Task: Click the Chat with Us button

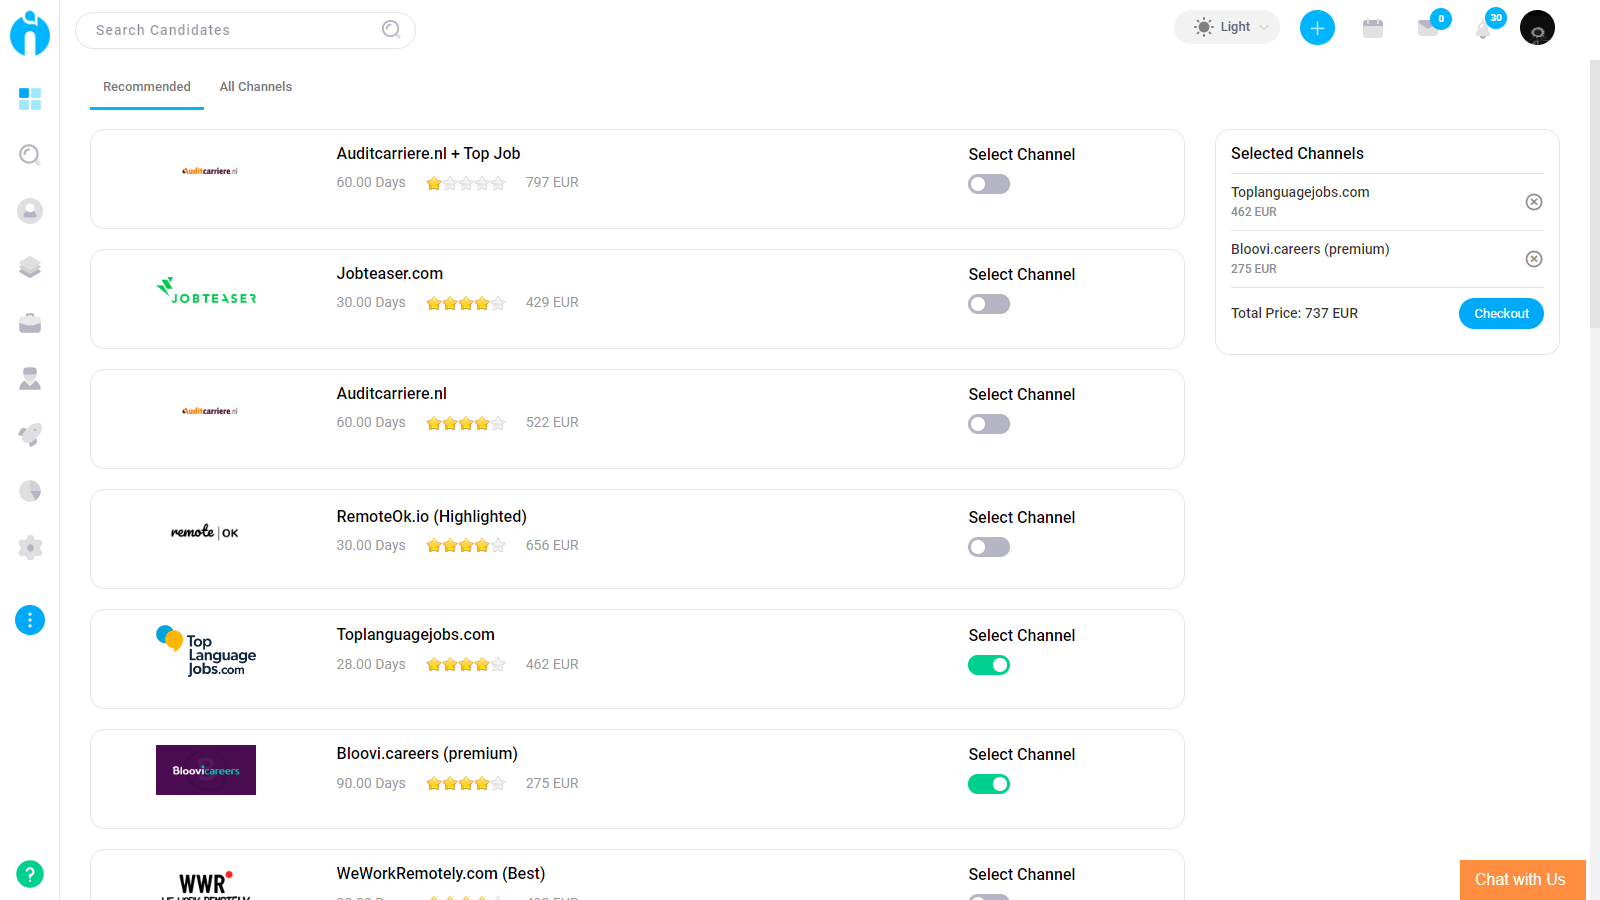Action: pyautogui.click(x=1522, y=880)
